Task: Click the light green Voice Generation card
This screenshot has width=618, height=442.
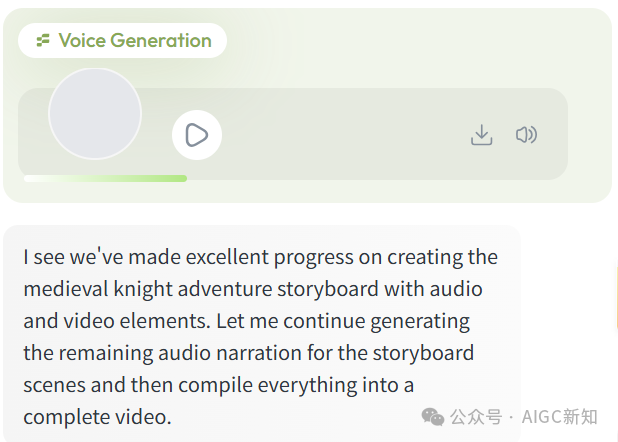Action: 307,105
